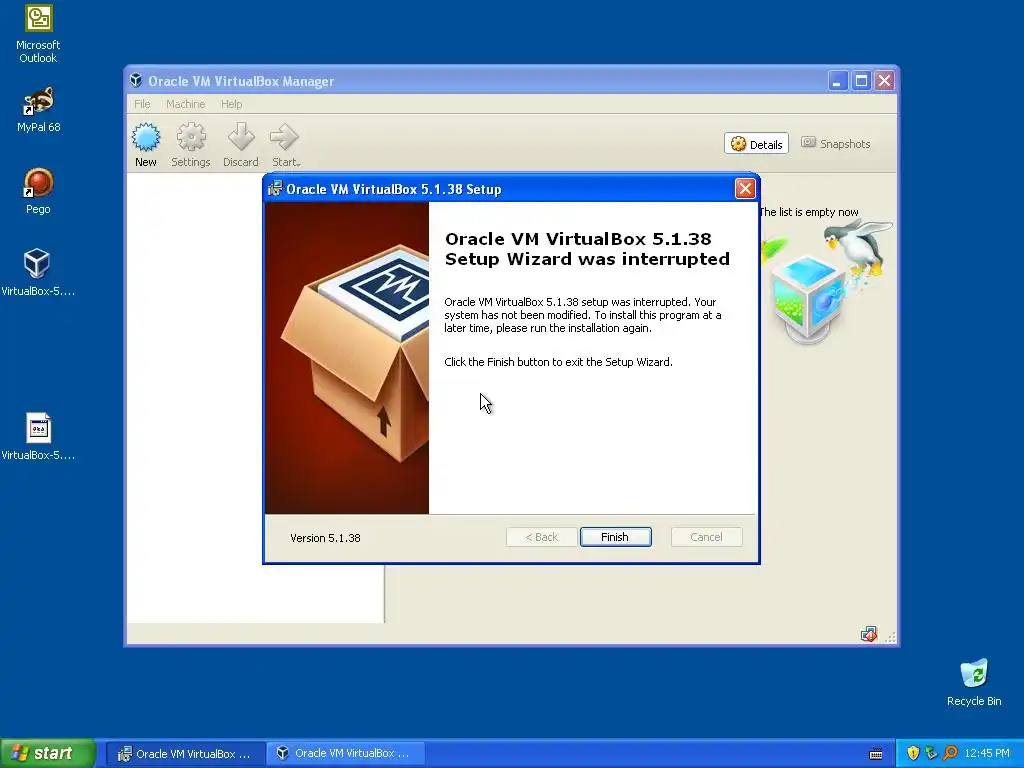Viewport: 1024px width, 768px height.
Task: Click the security shield tray icon
Action: (x=913, y=753)
